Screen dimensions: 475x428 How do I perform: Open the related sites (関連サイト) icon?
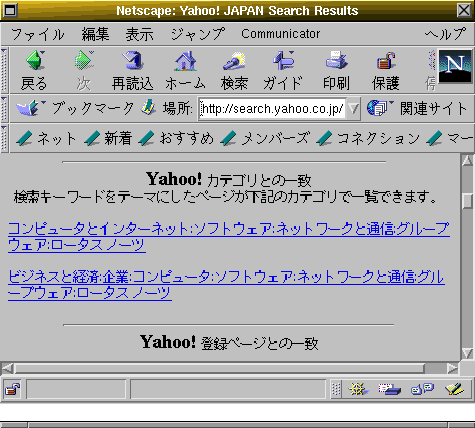(x=379, y=108)
